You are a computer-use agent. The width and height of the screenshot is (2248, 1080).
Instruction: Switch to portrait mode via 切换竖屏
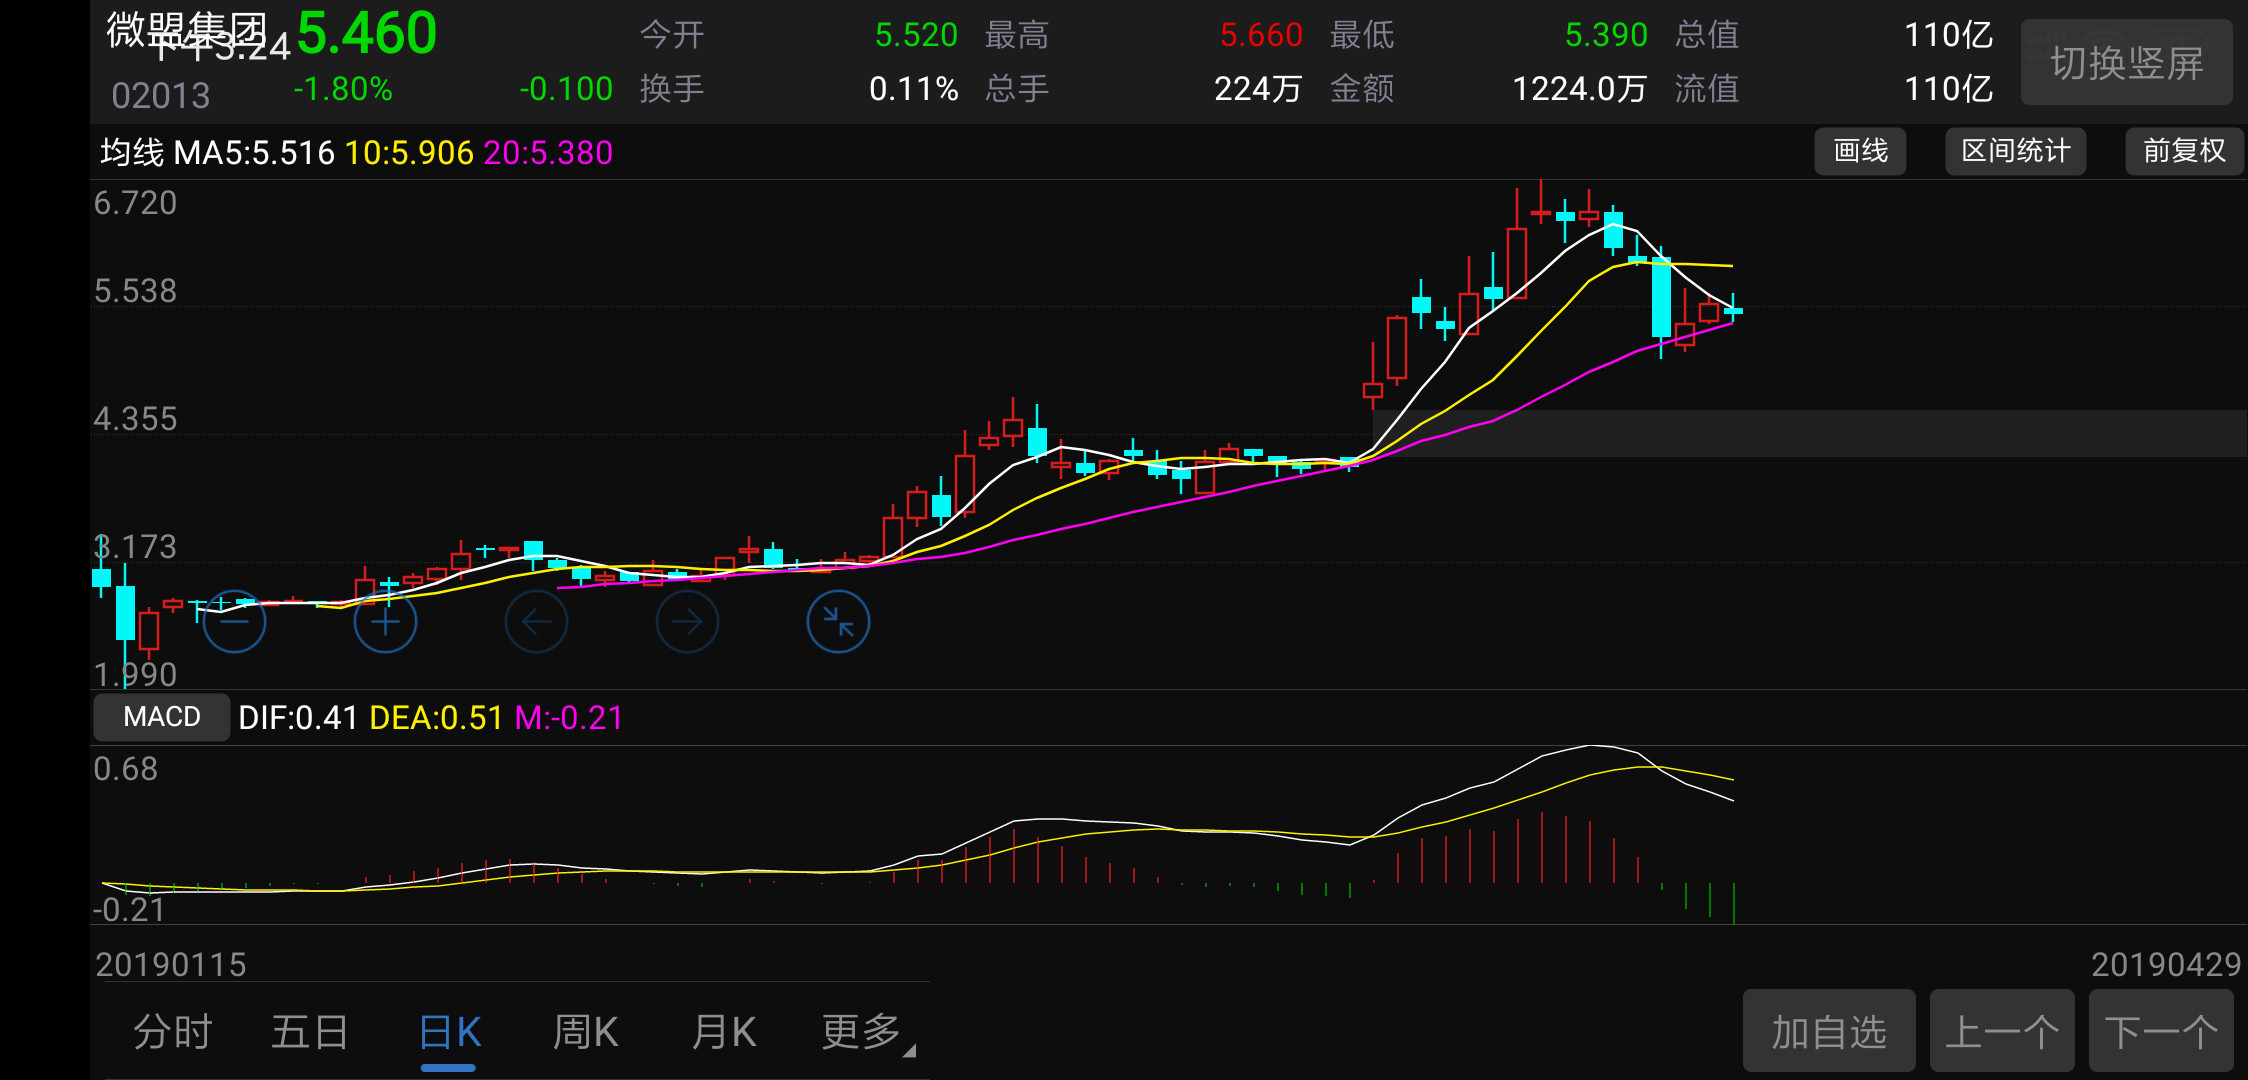(2126, 62)
